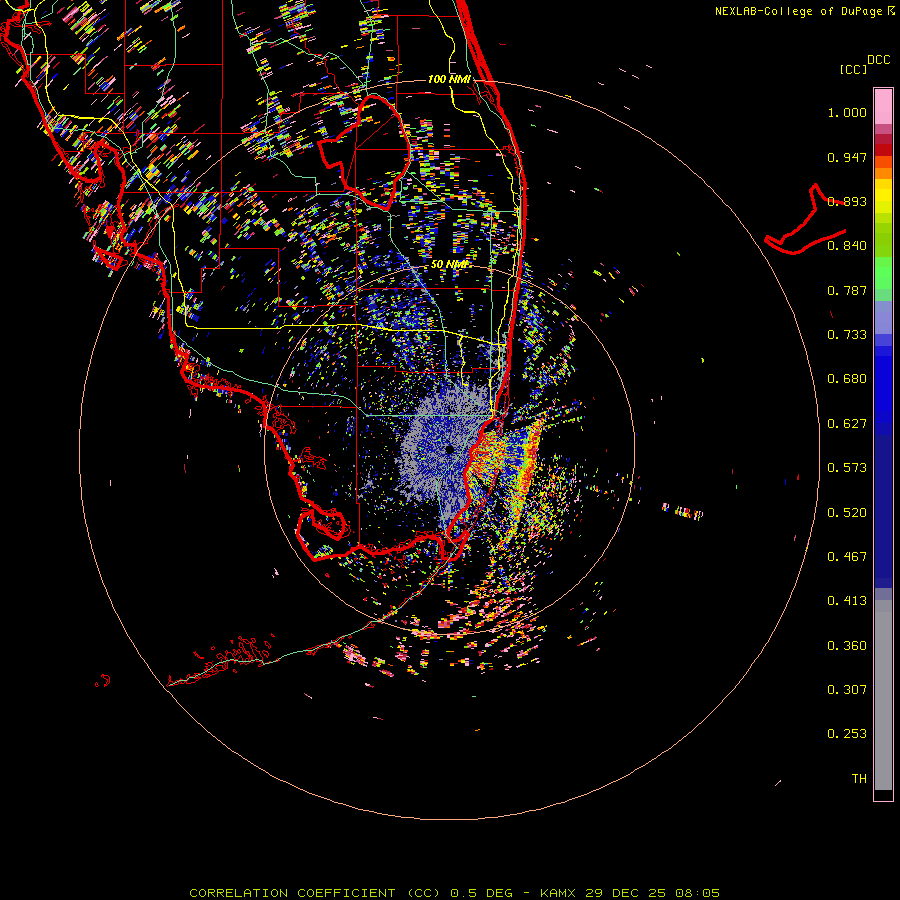
Task: Pick the large grey color bar segment
Action: pyautogui.click(x=883, y=695)
